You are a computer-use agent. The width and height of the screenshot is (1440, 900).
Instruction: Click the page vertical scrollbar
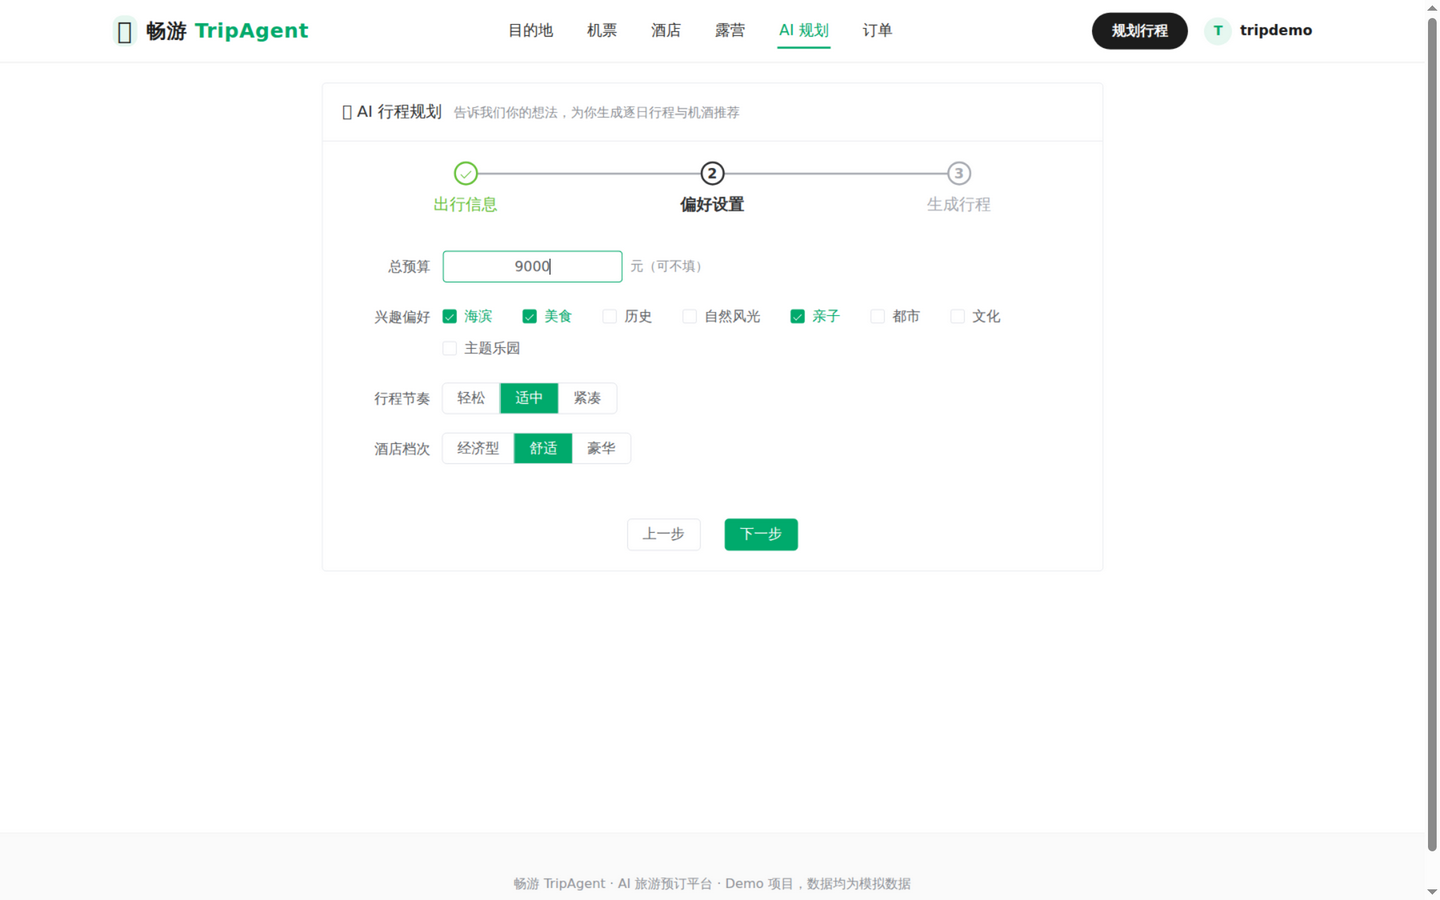coord(1432,435)
